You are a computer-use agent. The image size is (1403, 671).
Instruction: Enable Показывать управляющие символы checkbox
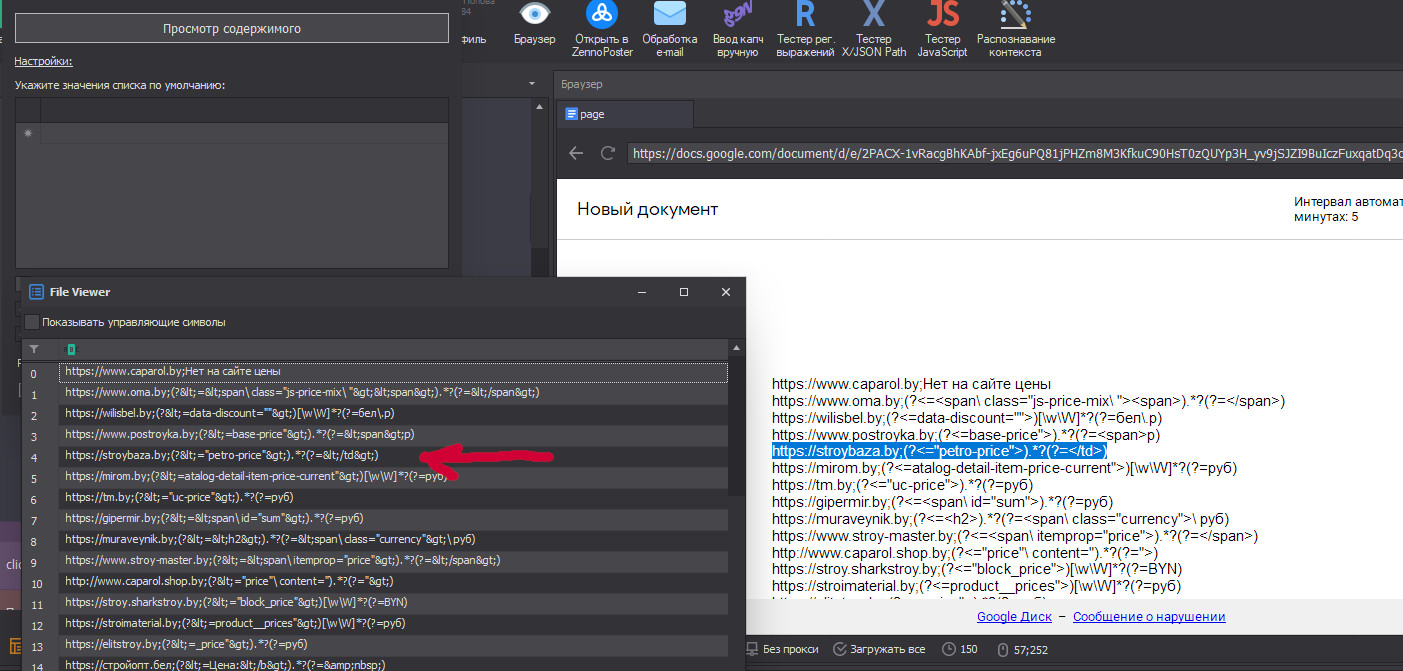tap(32, 322)
